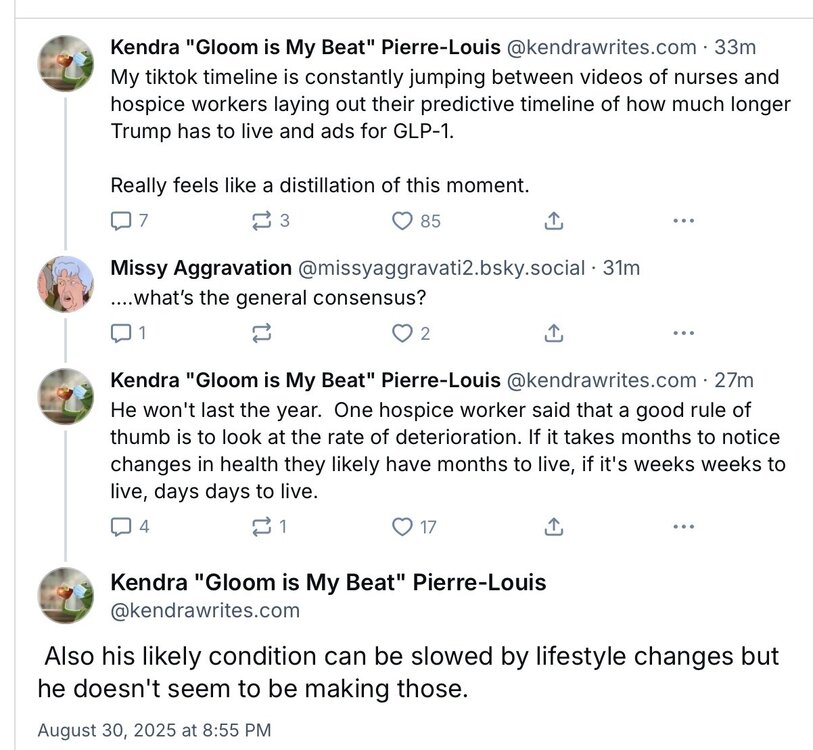Screen dimensions: 813x750
Task: Share Missy Aggravation's reply
Action: pos(554,333)
